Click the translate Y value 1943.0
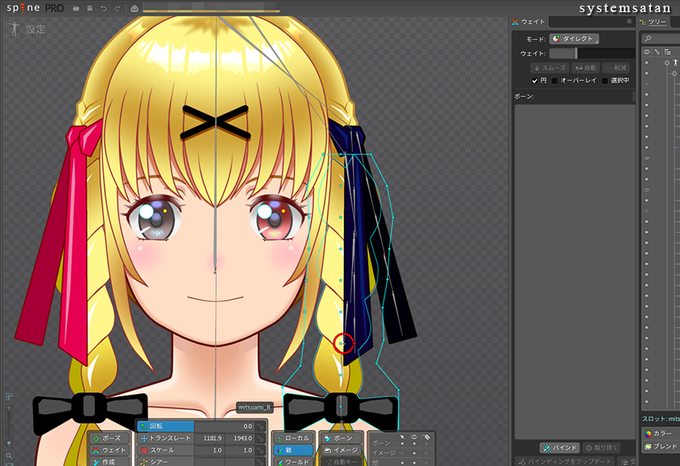This screenshot has width=680, height=466. 240,438
